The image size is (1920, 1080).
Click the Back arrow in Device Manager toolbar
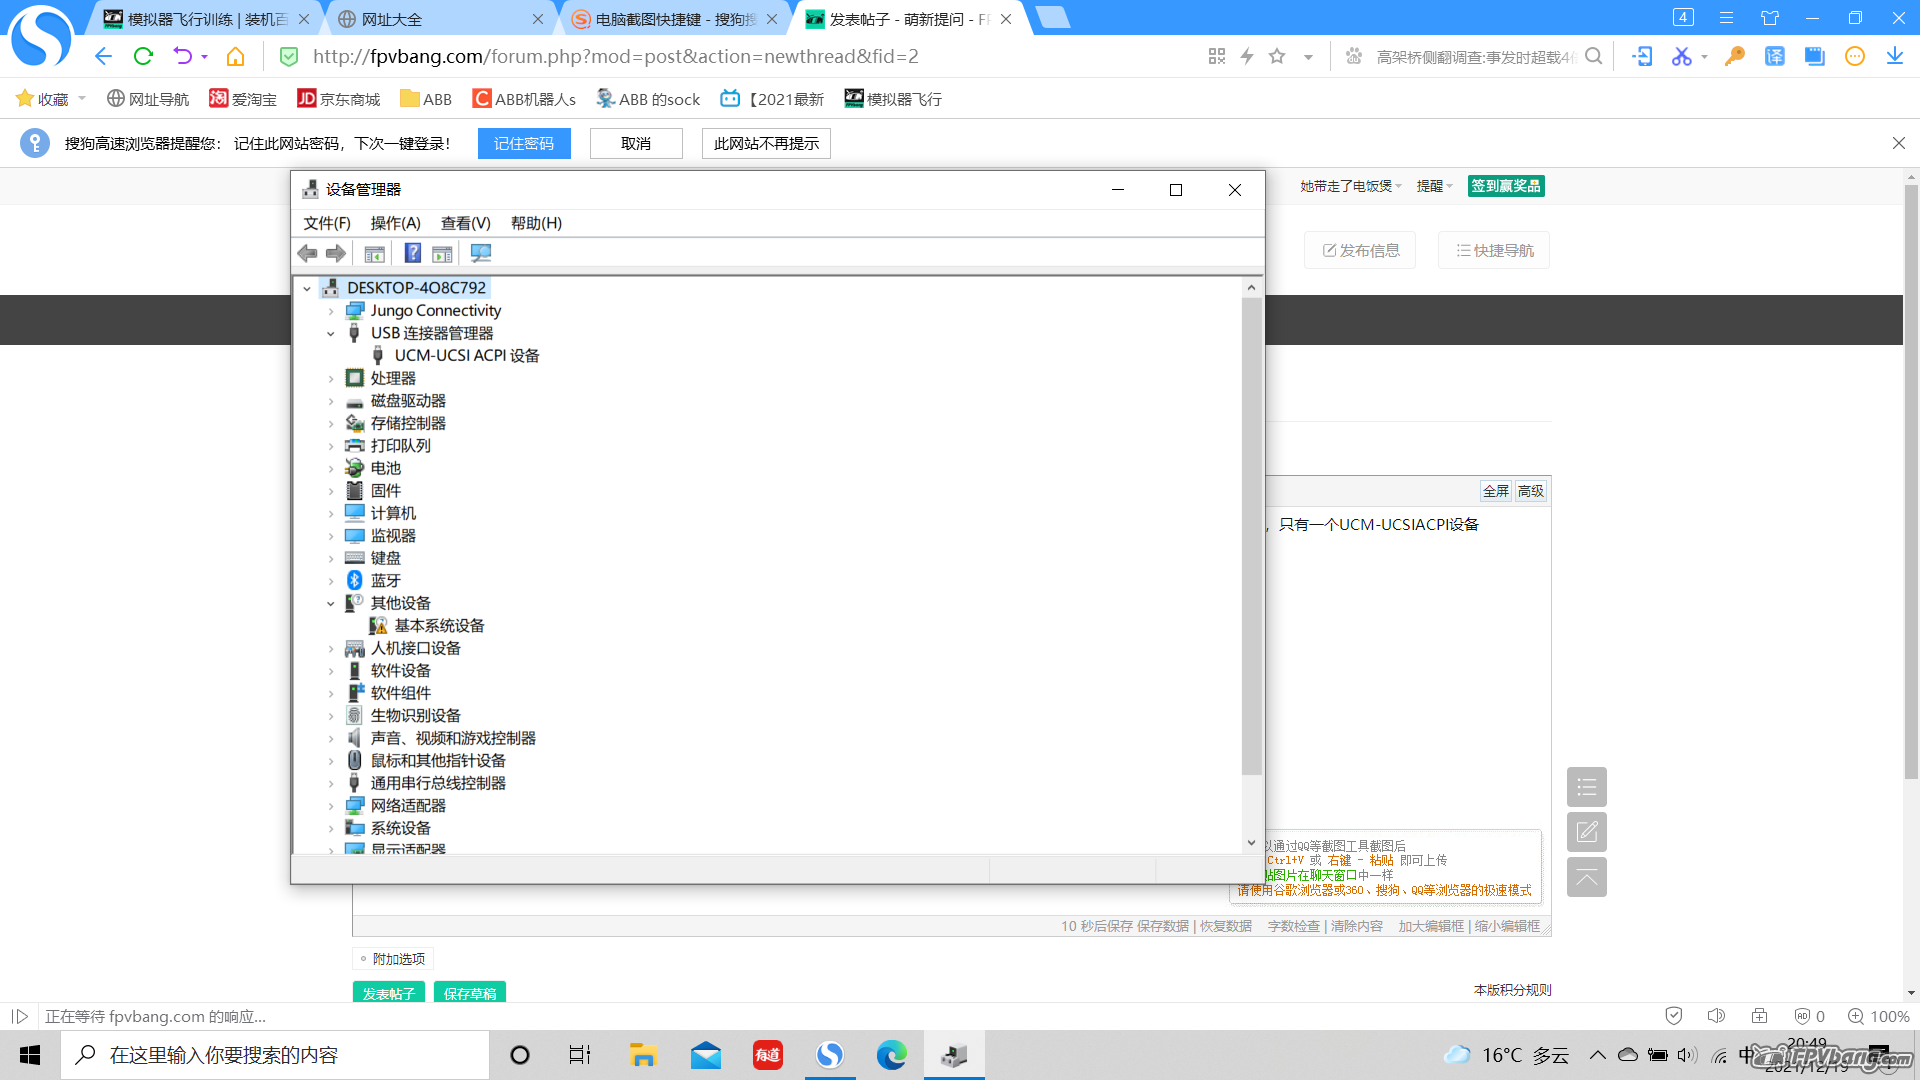click(x=307, y=253)
